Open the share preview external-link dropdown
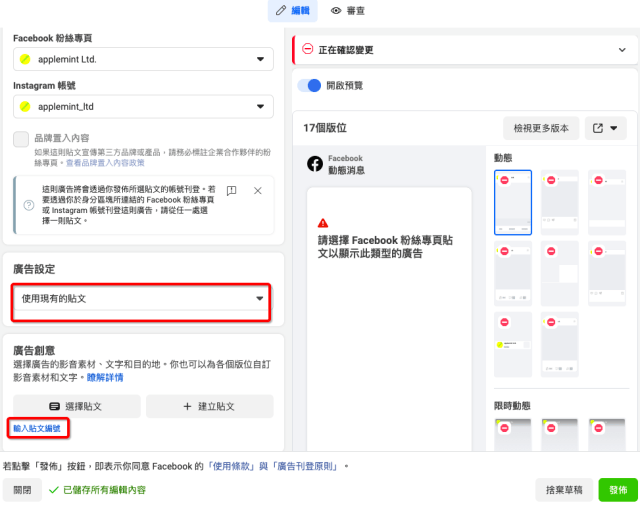640x505 pixels. (605, 128)
